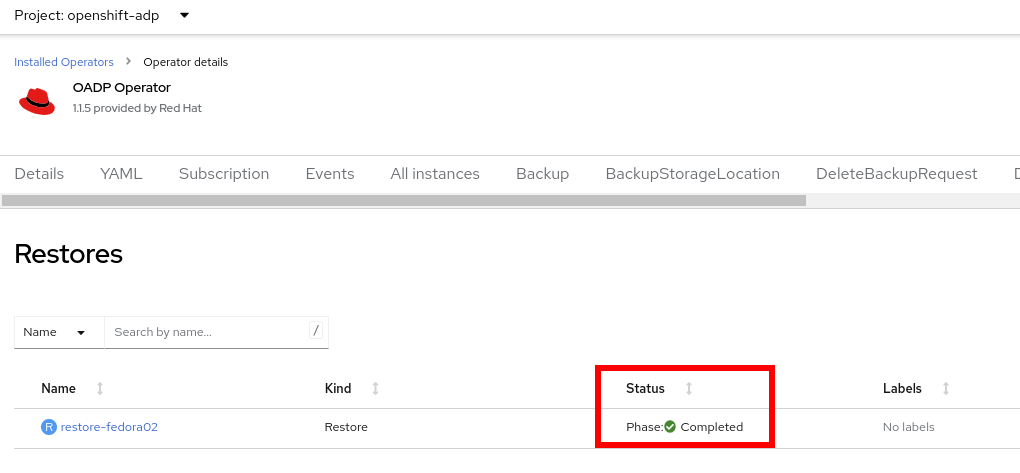Switch to the DeleteBackupRequest tab
The height and width of the screenshot is (473, 1020).
pyautogui.click(x=896, y=174)
